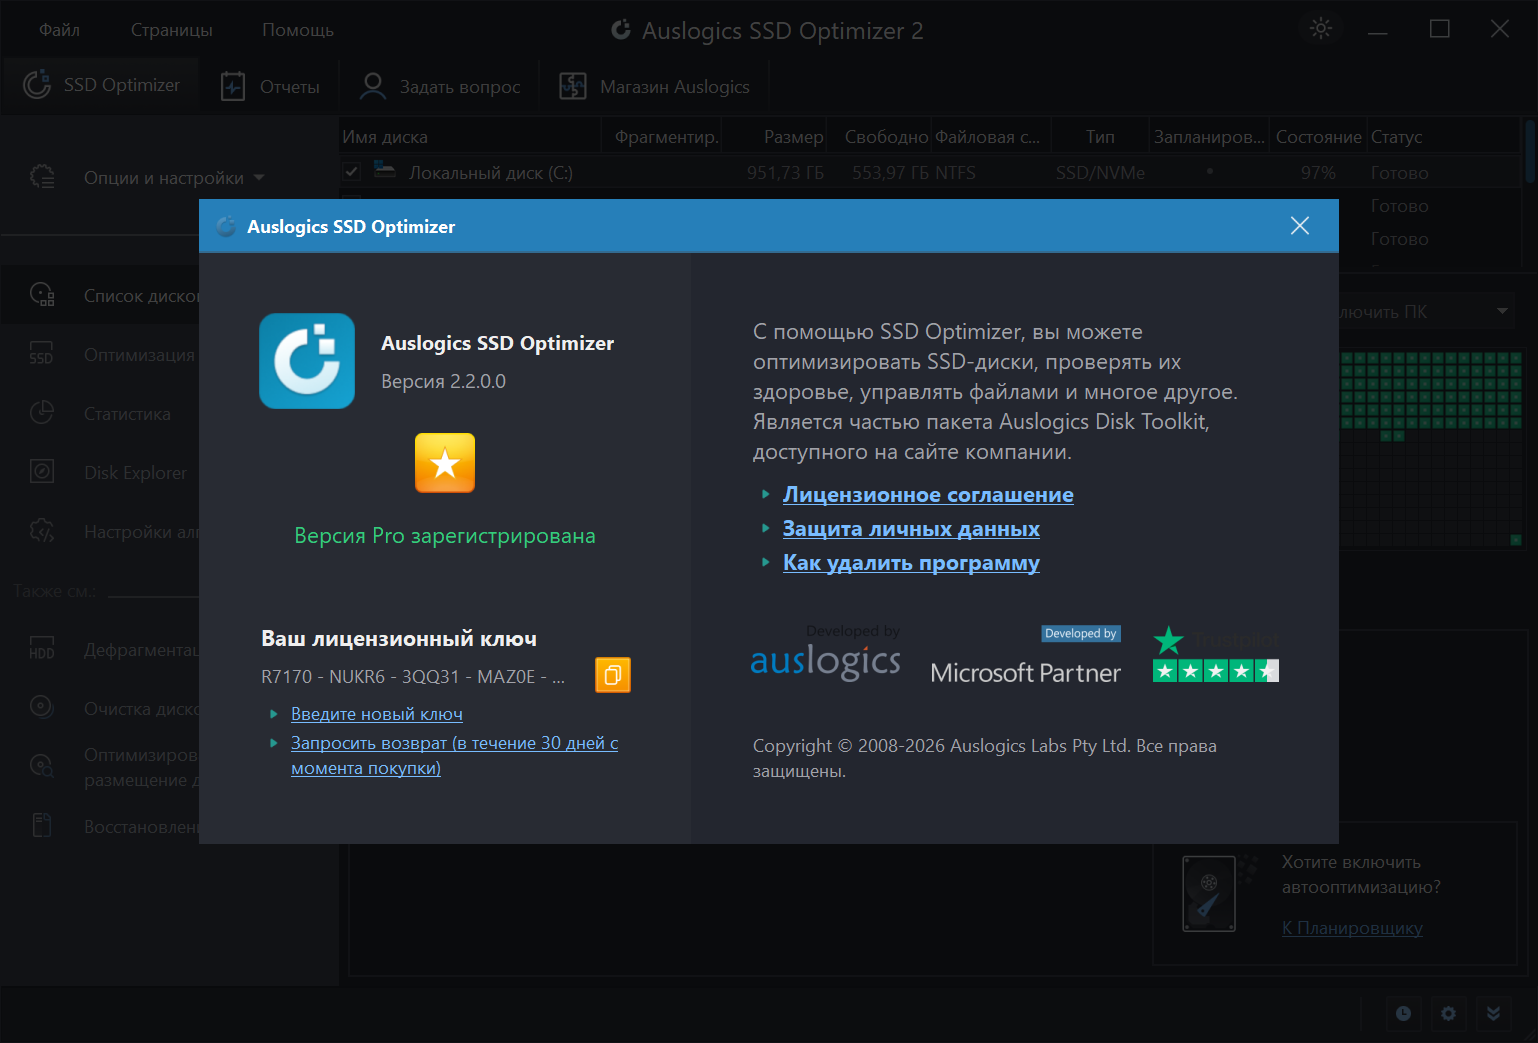Copy the license key with the orange icon
The width and height of the screenshot is (1538, 1043).
[x=612, y=675]
